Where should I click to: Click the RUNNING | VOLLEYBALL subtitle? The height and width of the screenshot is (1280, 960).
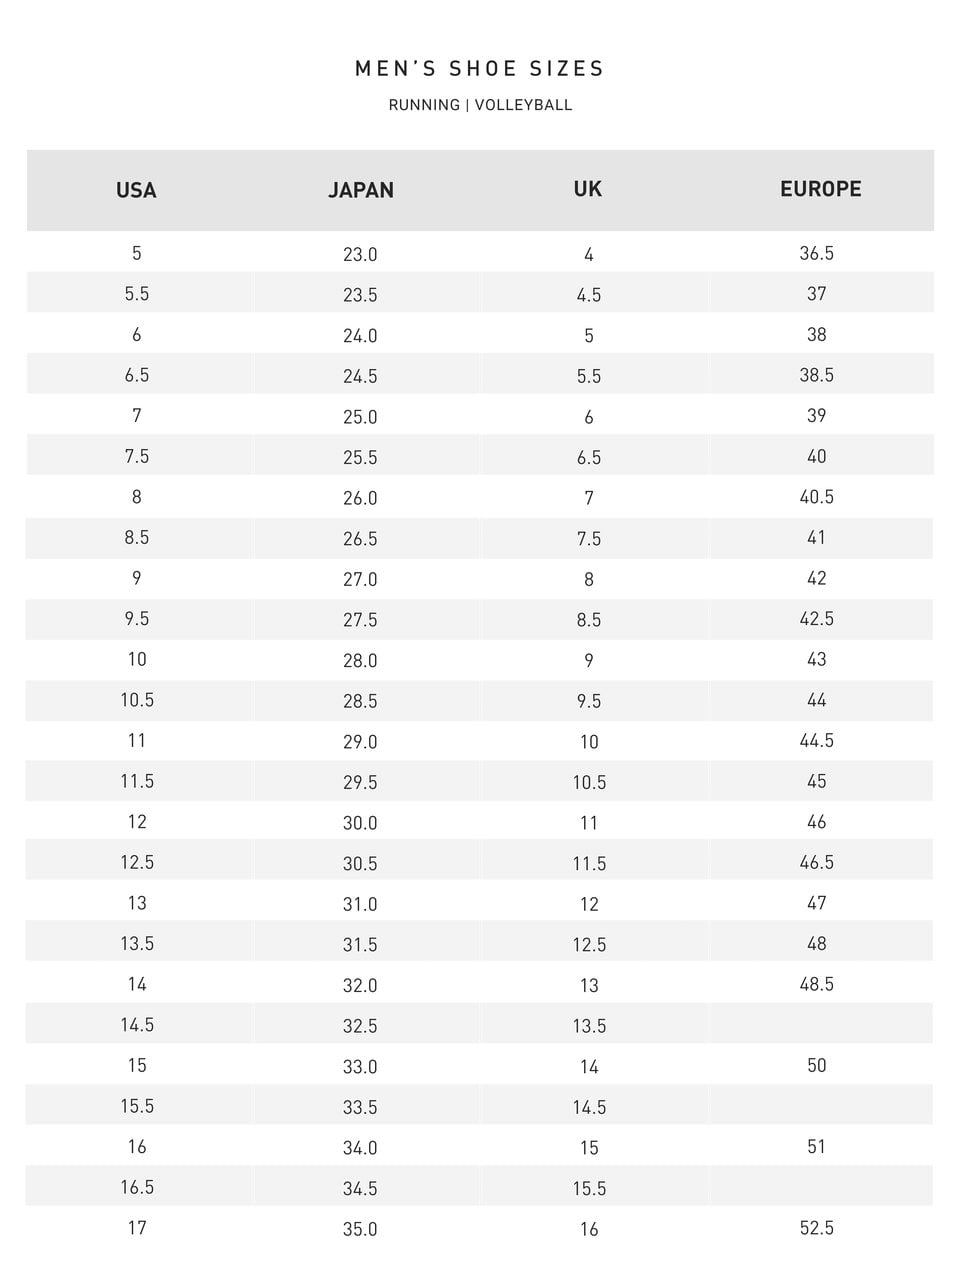pos(480,105)
